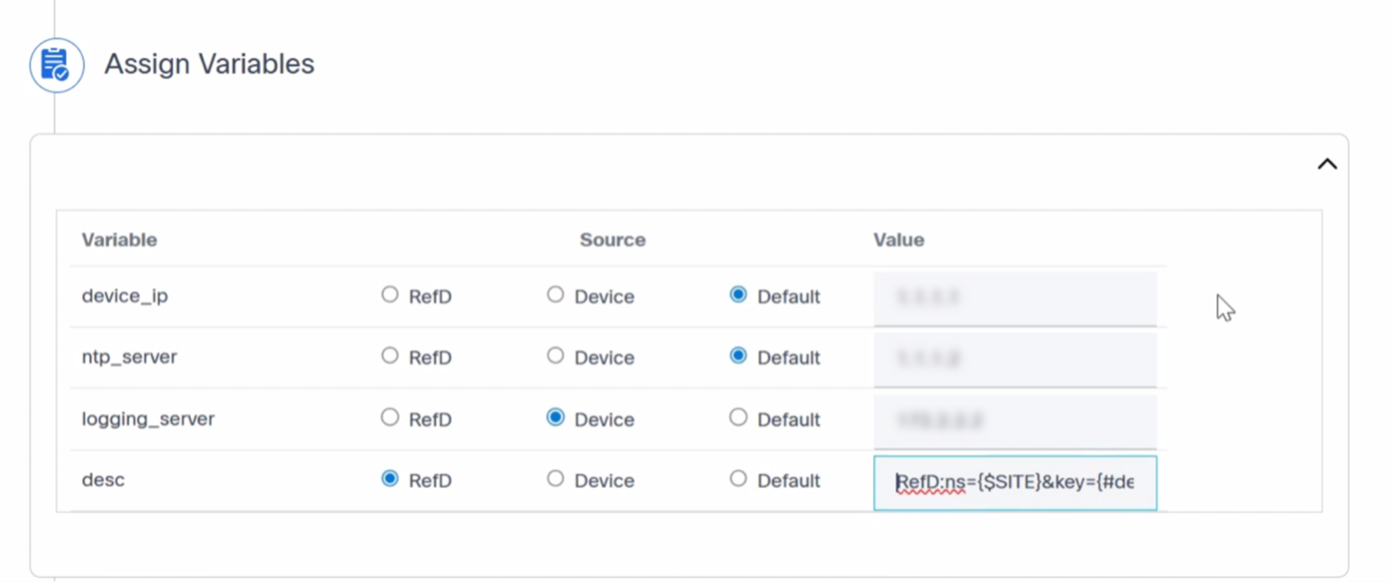Select Device source for ntp_server
Image resolution: width=1392 pixels, height=585 pixels.
[x=555, y=356]
